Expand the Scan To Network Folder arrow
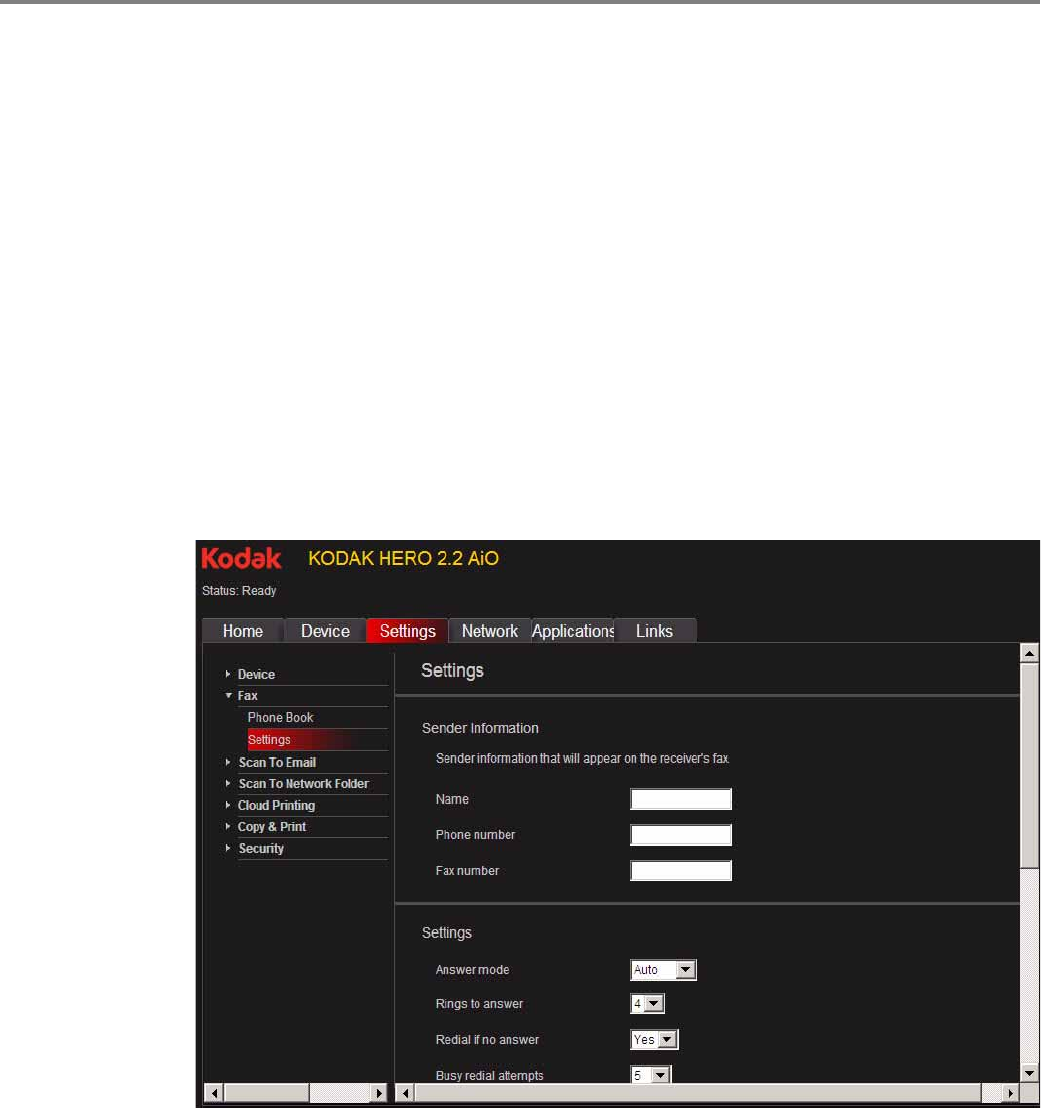 click(228, 784)
